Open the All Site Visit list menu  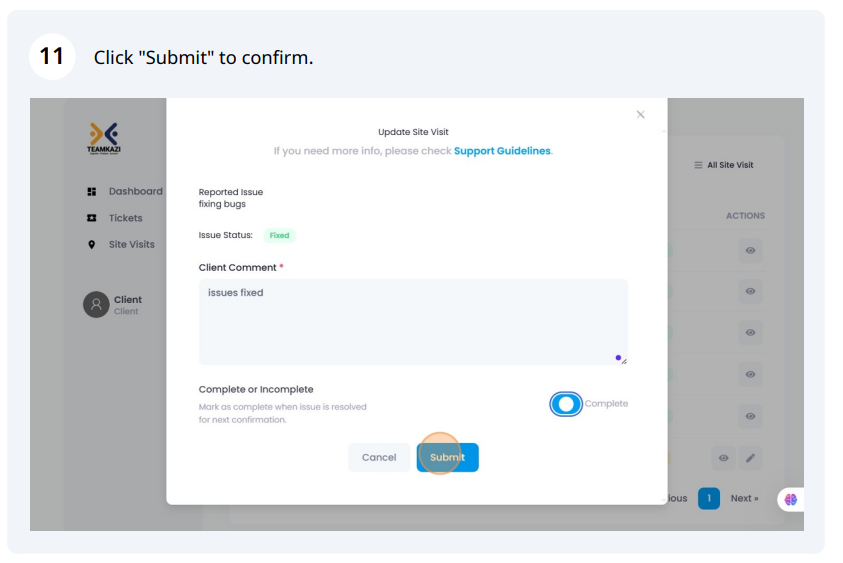724,165
